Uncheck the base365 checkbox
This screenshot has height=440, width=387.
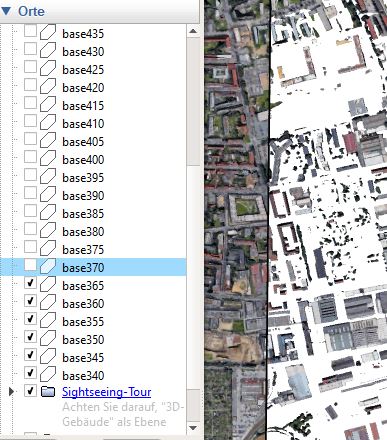[x=30, y=283]
